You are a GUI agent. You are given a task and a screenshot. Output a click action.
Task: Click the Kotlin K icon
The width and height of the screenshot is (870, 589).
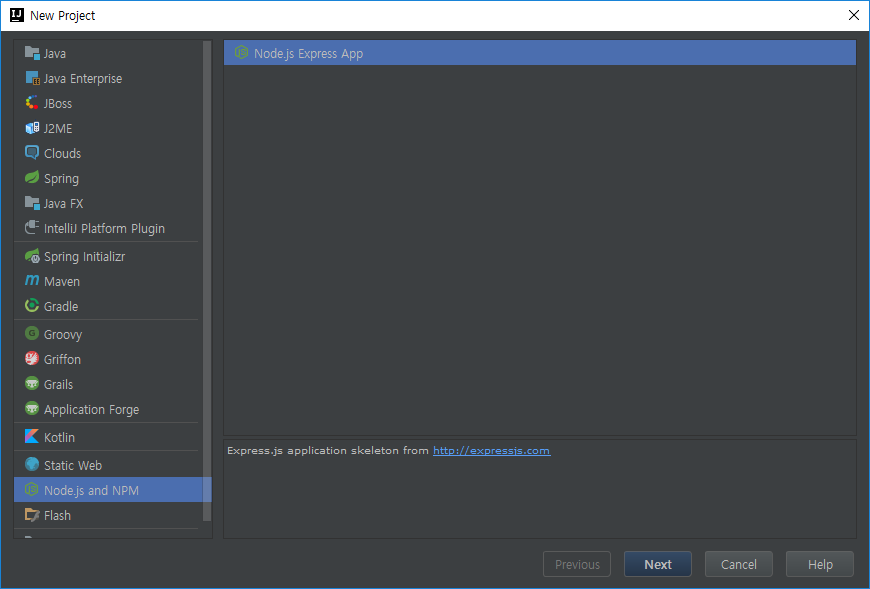pyautogui.click(x=32, y=436)
